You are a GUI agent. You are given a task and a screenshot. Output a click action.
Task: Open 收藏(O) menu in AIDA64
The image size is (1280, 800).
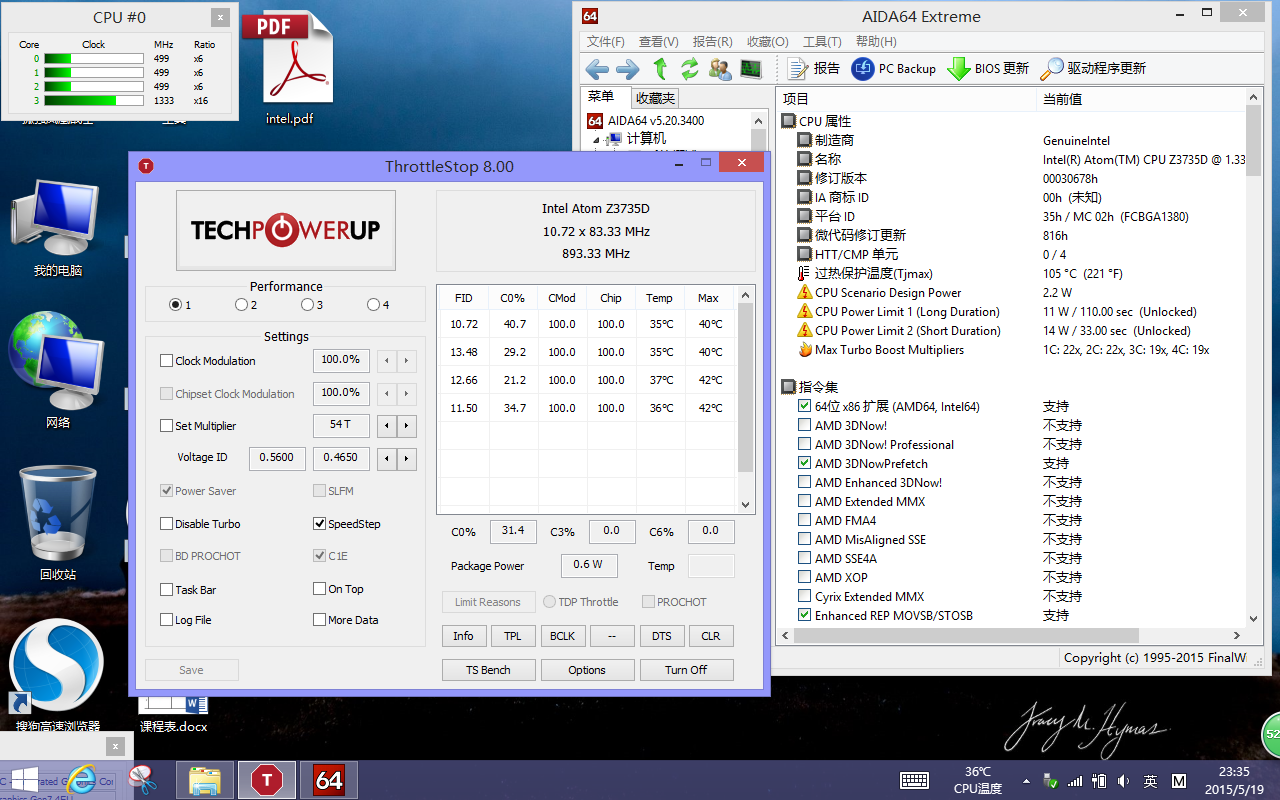point(767,42)
